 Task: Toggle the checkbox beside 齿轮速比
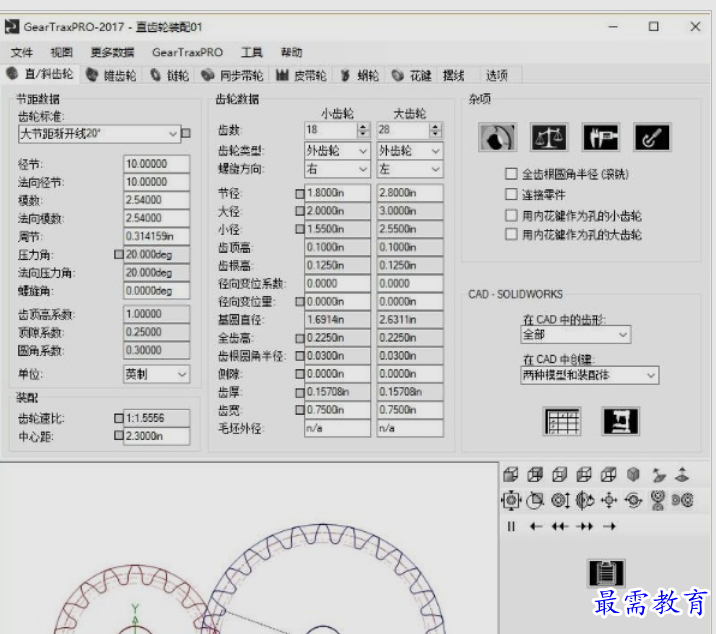click(x=119, y=418)
